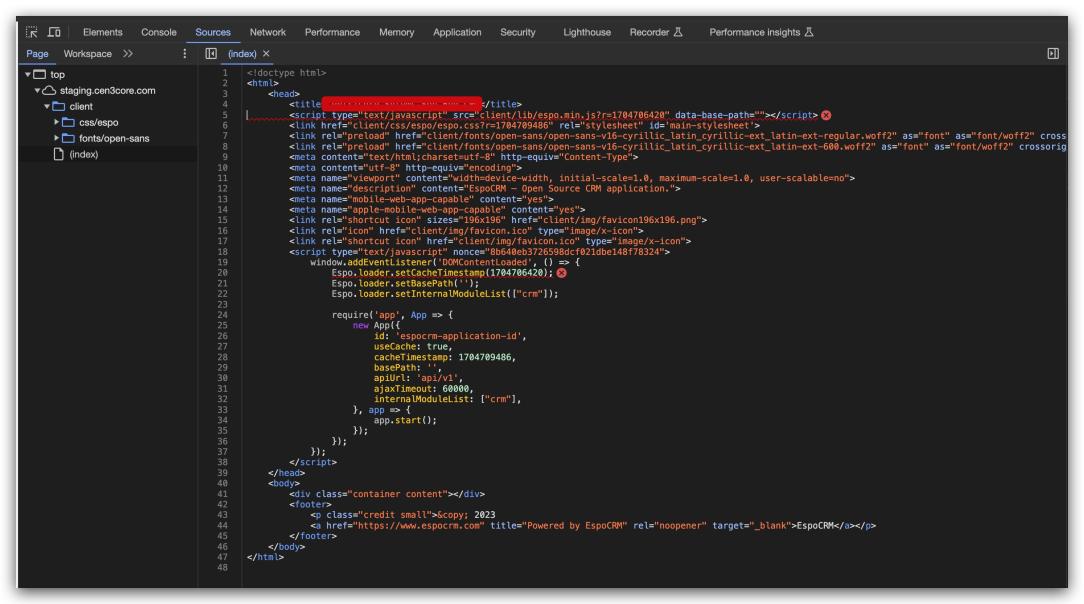Screen dimensions: 1084x604
Task: Switch to the Performance tab
Action: click(x=332, y=32)
